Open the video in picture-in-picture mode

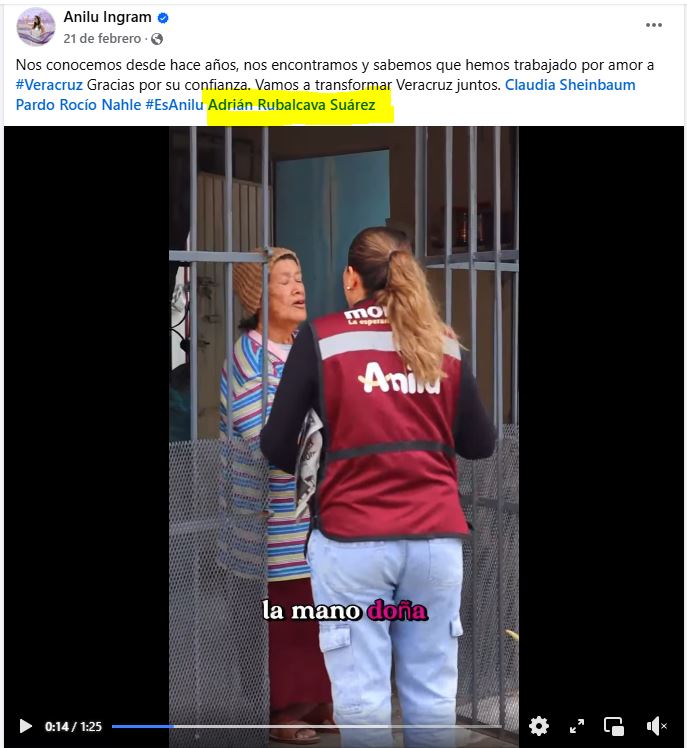pyautogui.click(x=614, y=726)
